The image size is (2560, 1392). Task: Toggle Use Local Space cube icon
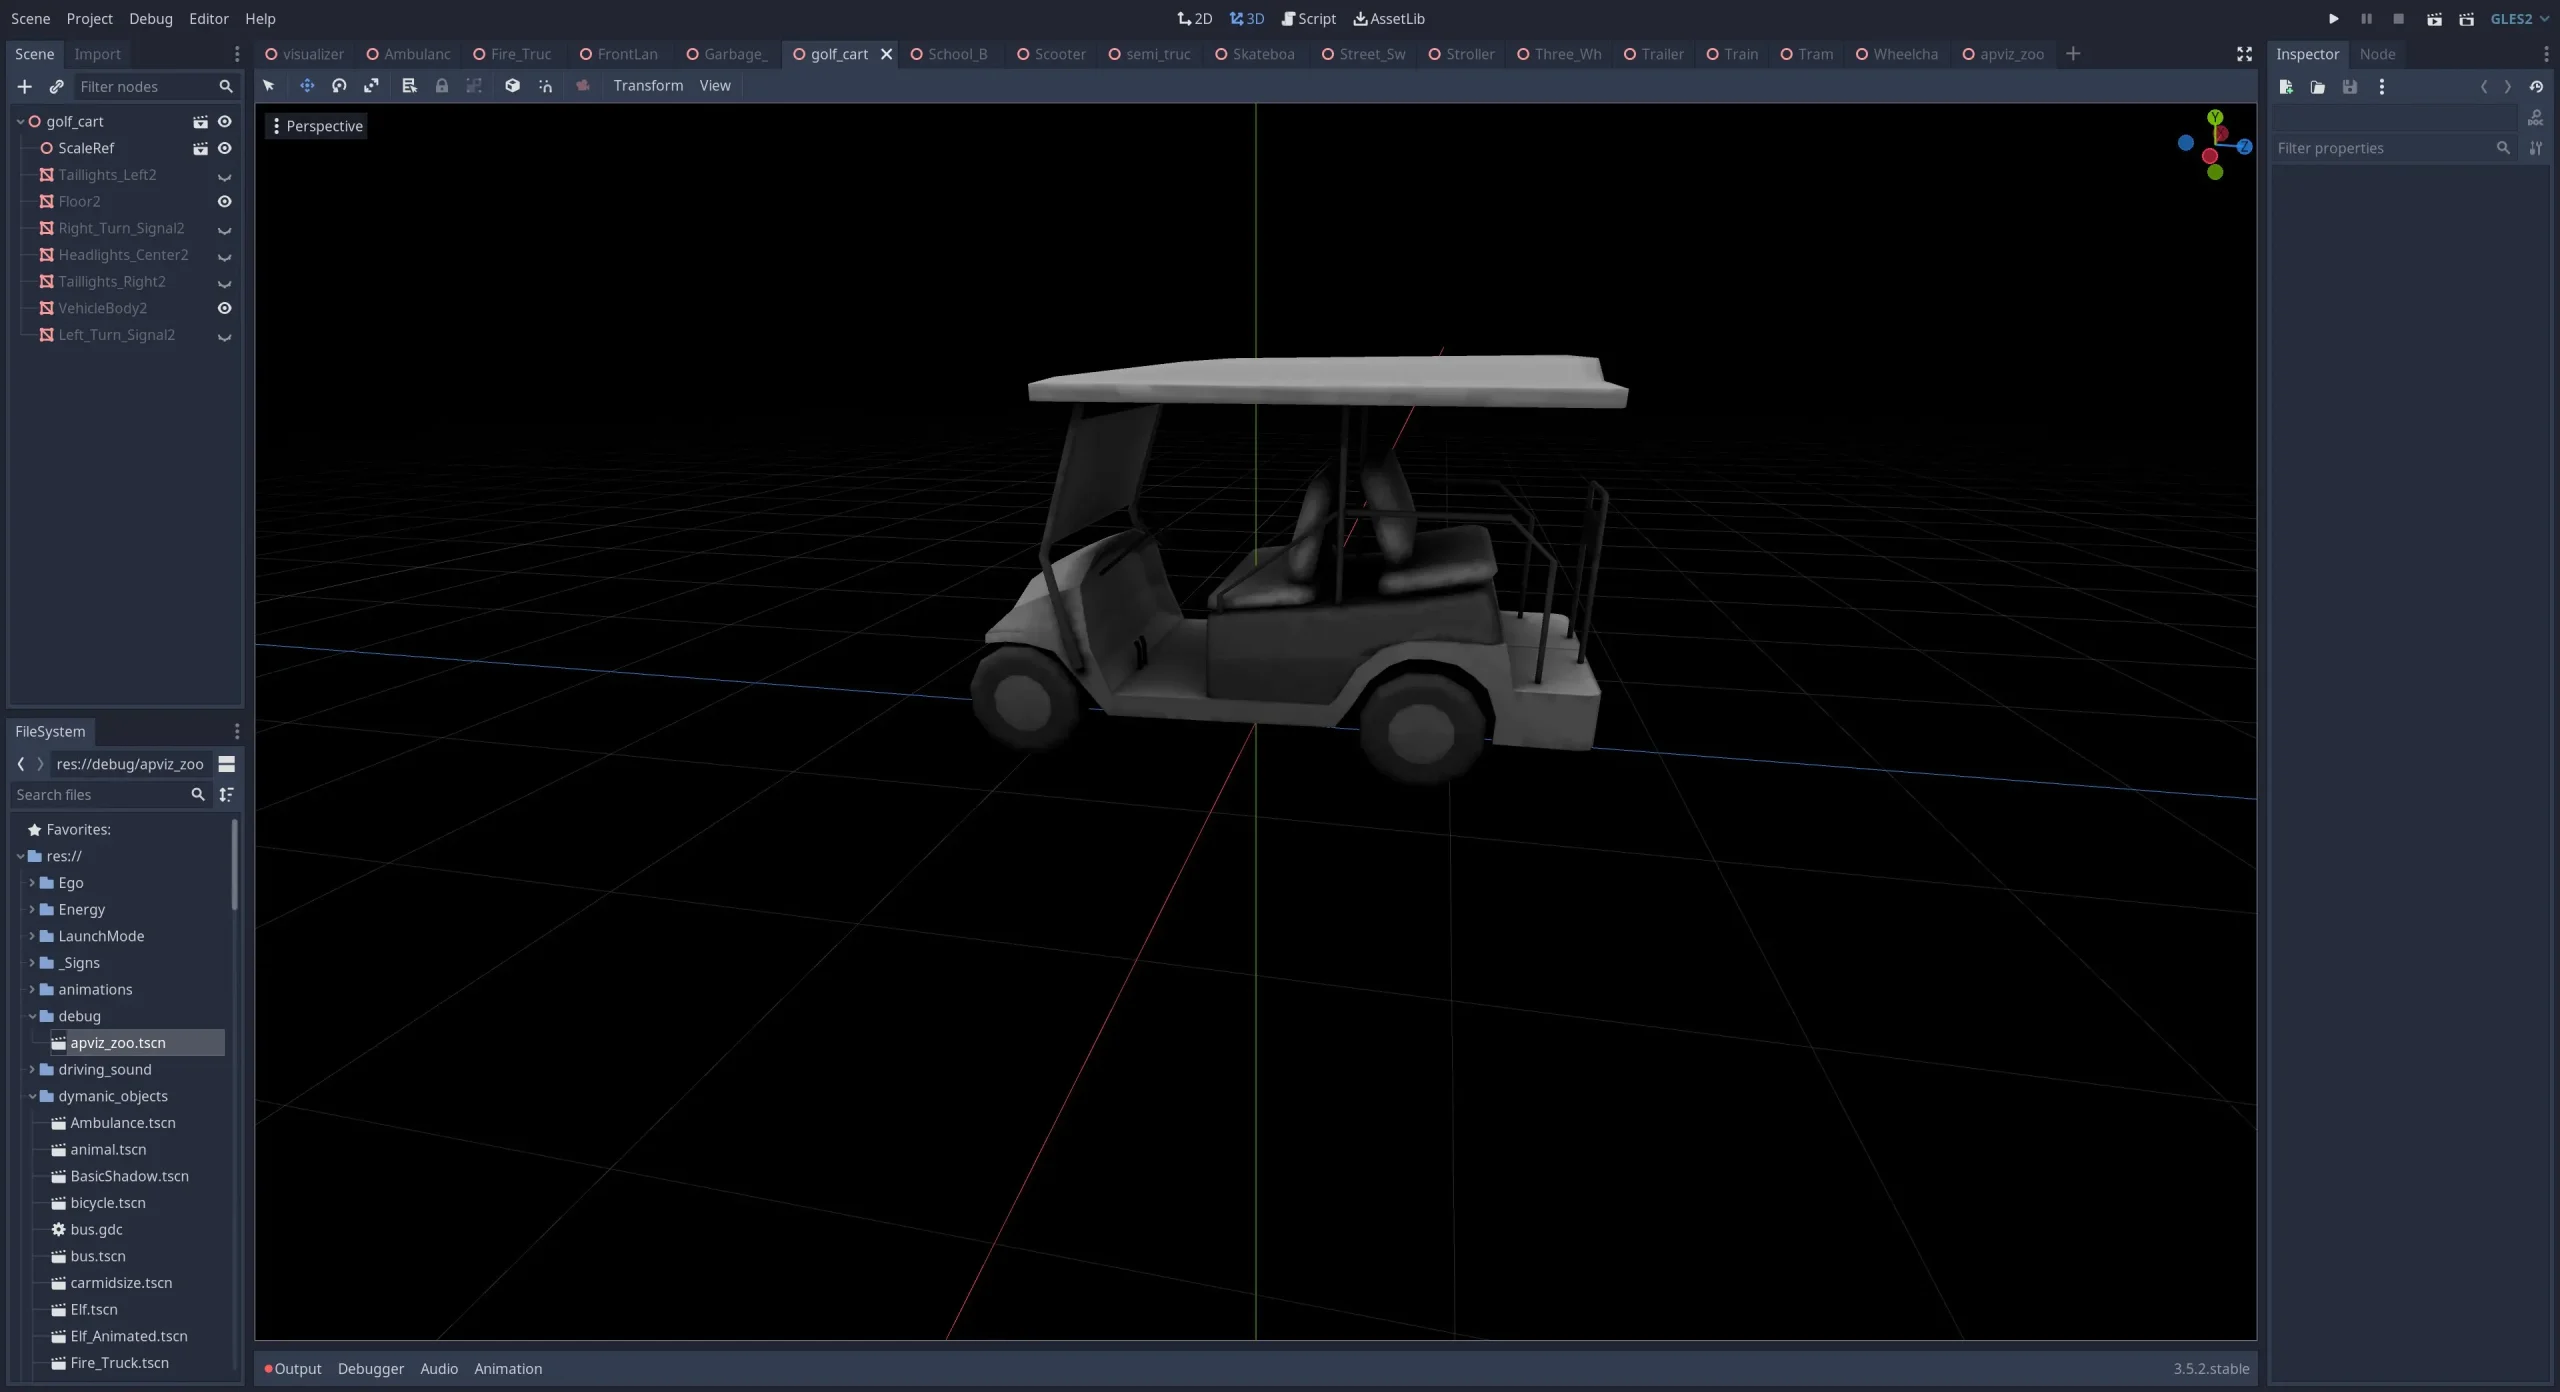tap(512, 86)
